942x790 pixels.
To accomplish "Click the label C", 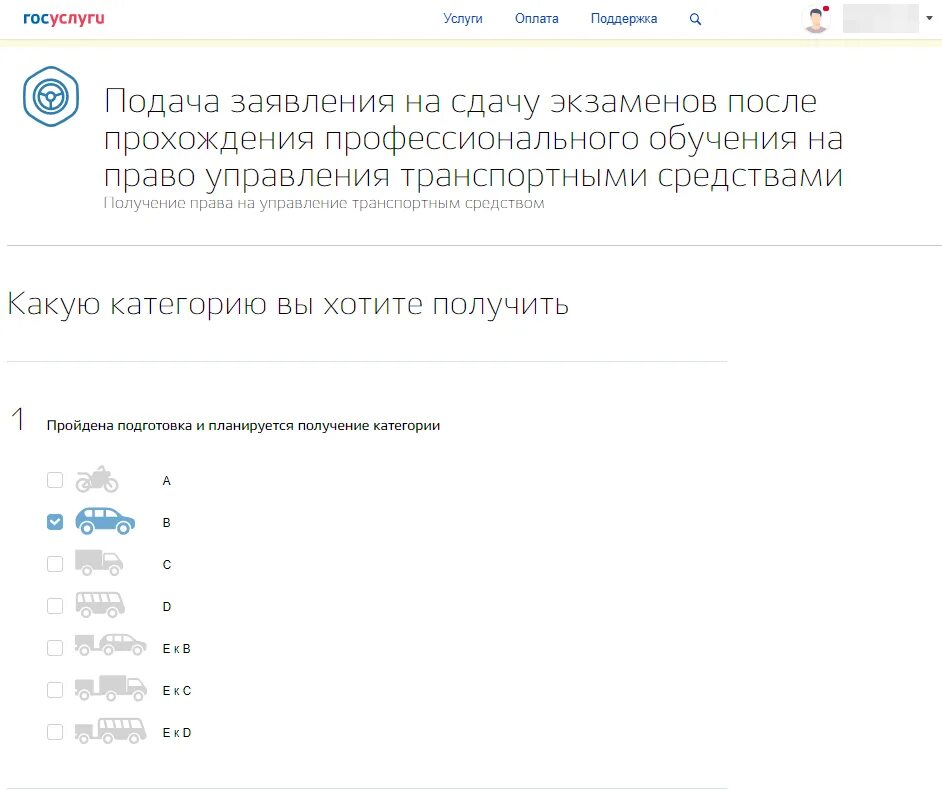I will tap(166, 565).
